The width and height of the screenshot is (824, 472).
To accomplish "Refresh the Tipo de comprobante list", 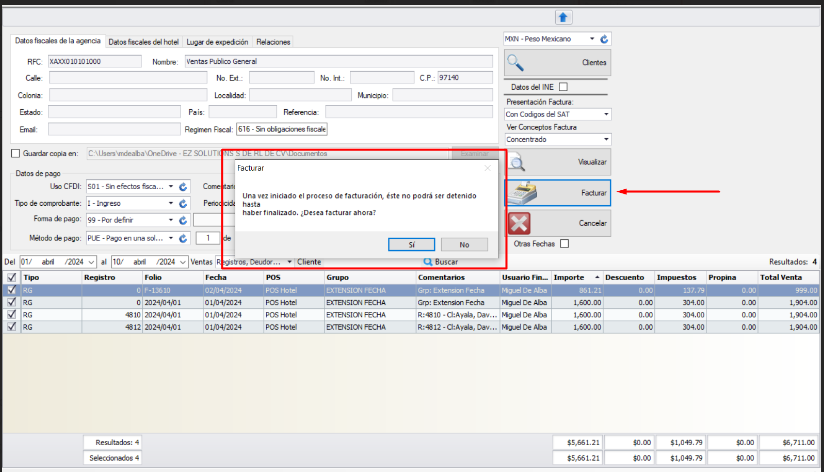I will (183, 203).
